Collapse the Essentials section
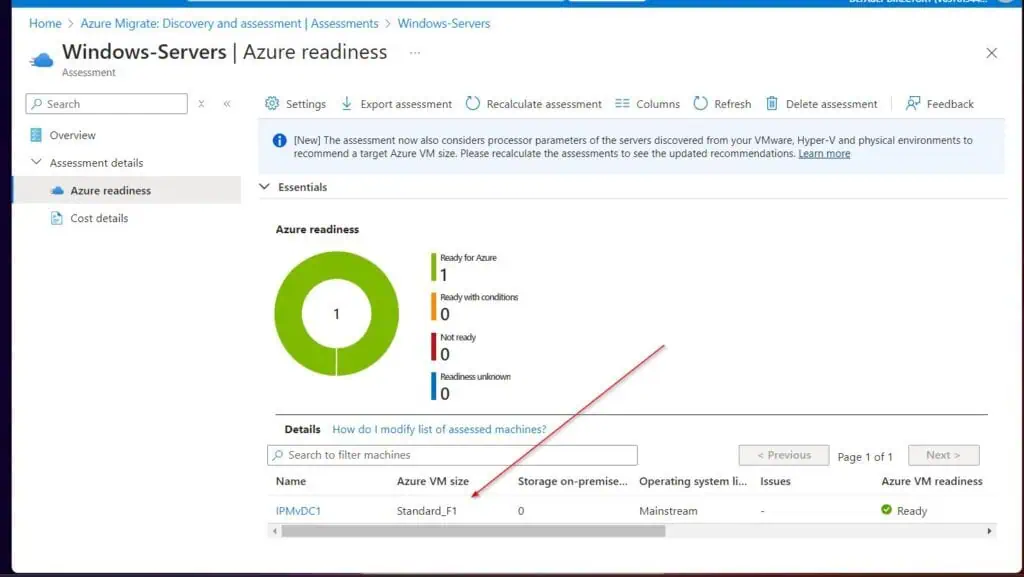 [264, 187]
